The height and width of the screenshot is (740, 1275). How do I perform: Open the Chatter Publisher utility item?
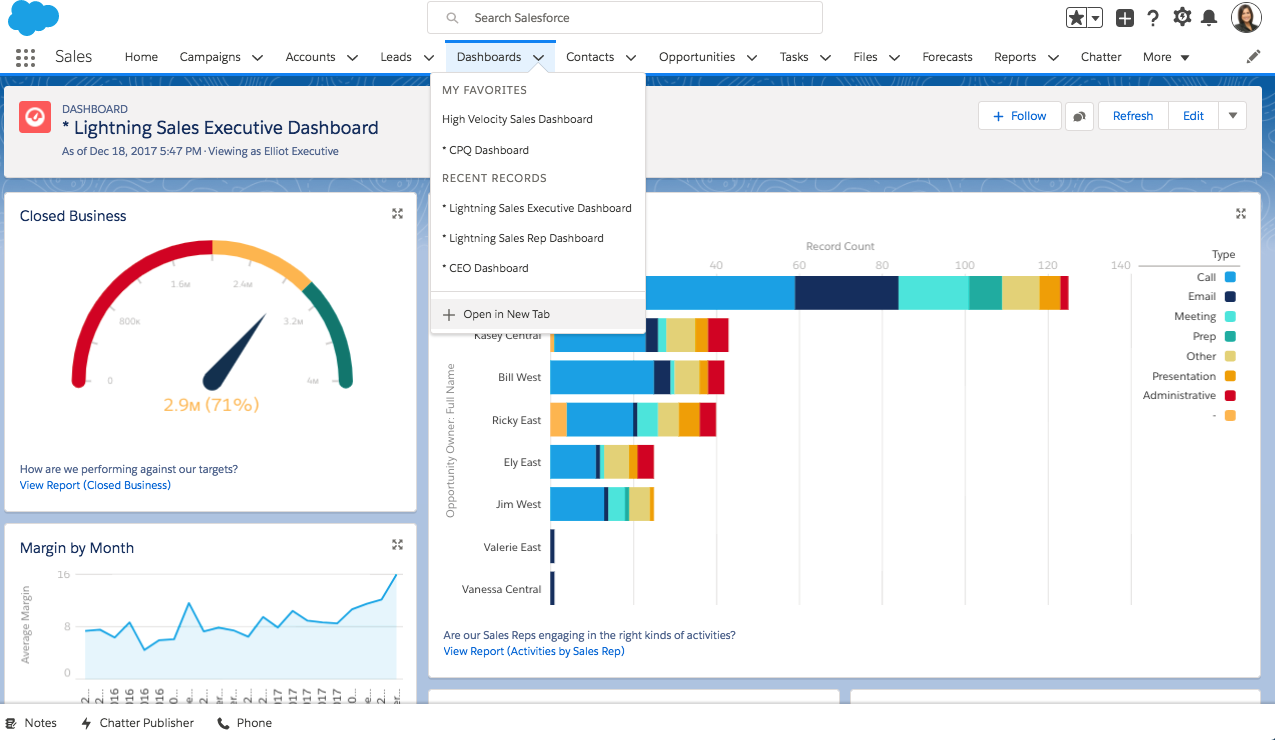point(136,723)
